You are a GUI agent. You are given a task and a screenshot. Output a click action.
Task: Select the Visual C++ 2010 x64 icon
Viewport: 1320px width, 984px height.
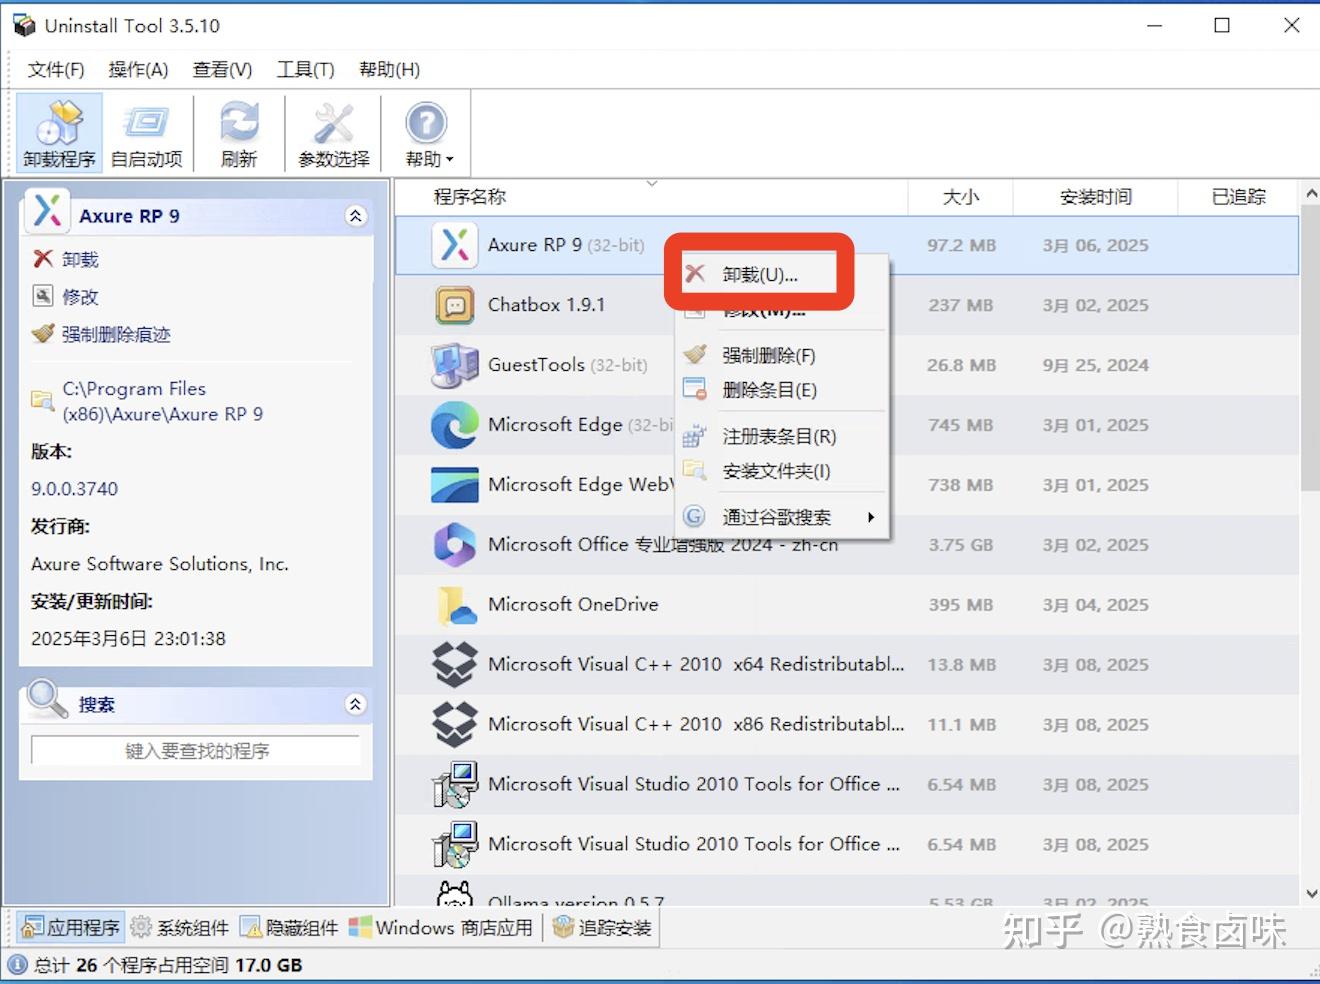point(455,665)
